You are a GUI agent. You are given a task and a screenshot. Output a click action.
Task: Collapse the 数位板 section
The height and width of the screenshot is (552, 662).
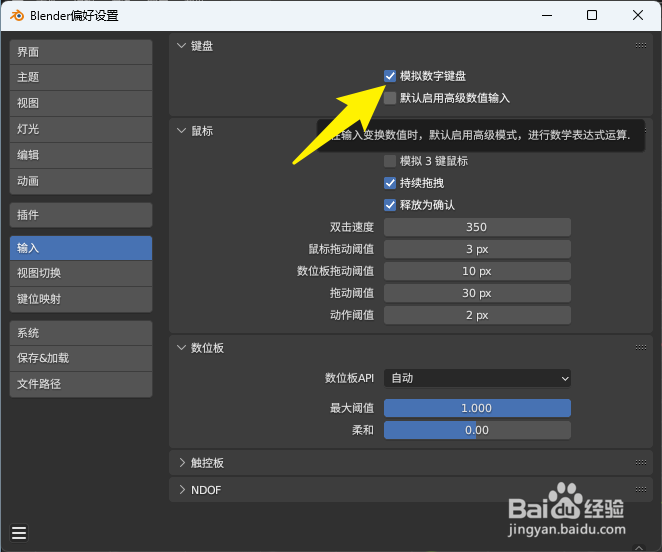point(182,348)
